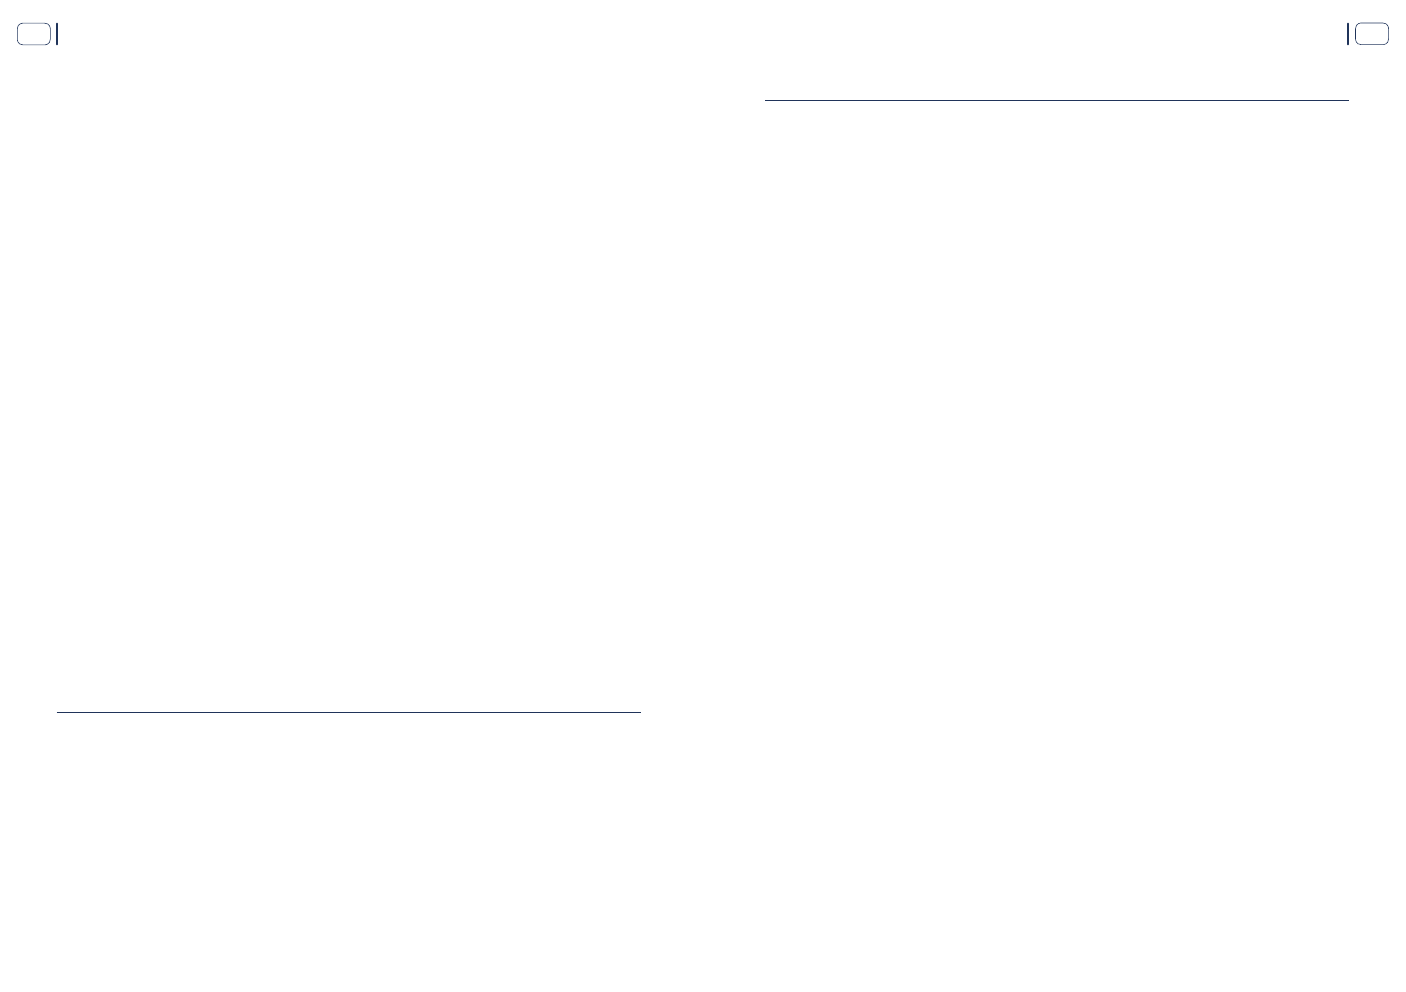Click the empty rounded box at top-right corner
This screenshot has height=992, width=1406.
(x=1372, y=34)
